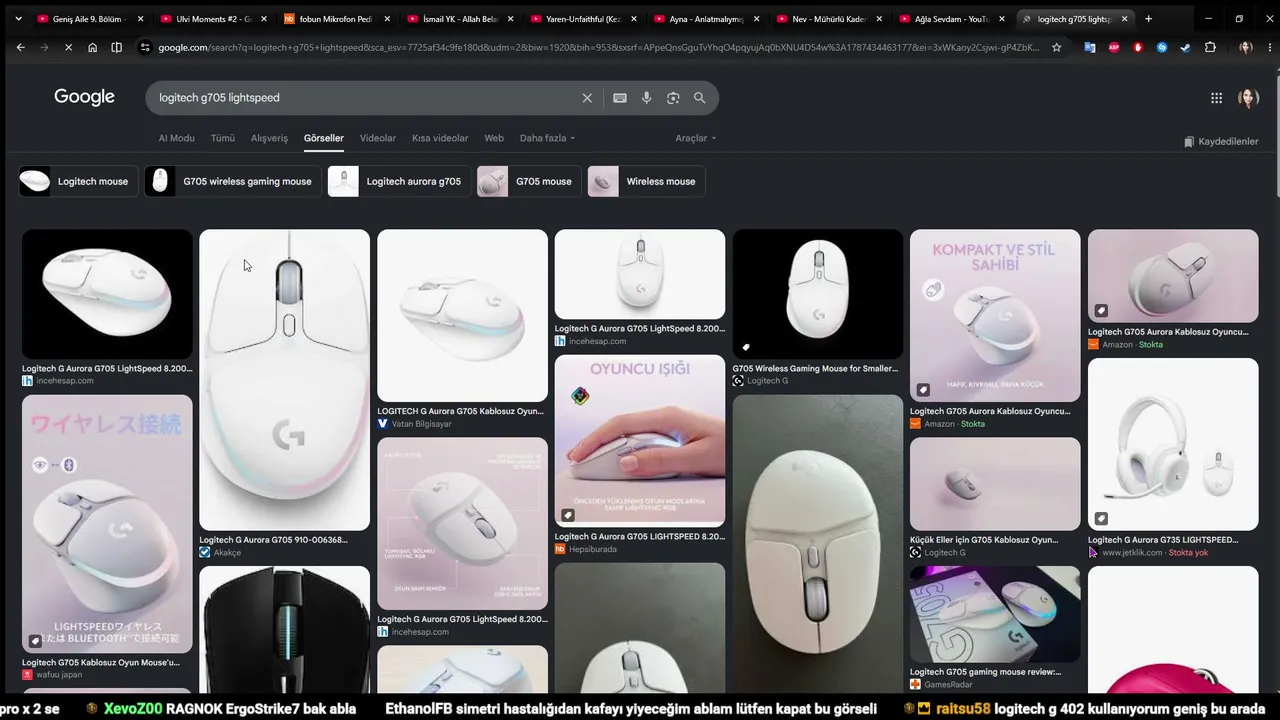Open the KOMPAKT VE STİL SAHİBİ Amazon image
Image resolution: width=1280 pixels, height=720 pixels.
[995, 316]
